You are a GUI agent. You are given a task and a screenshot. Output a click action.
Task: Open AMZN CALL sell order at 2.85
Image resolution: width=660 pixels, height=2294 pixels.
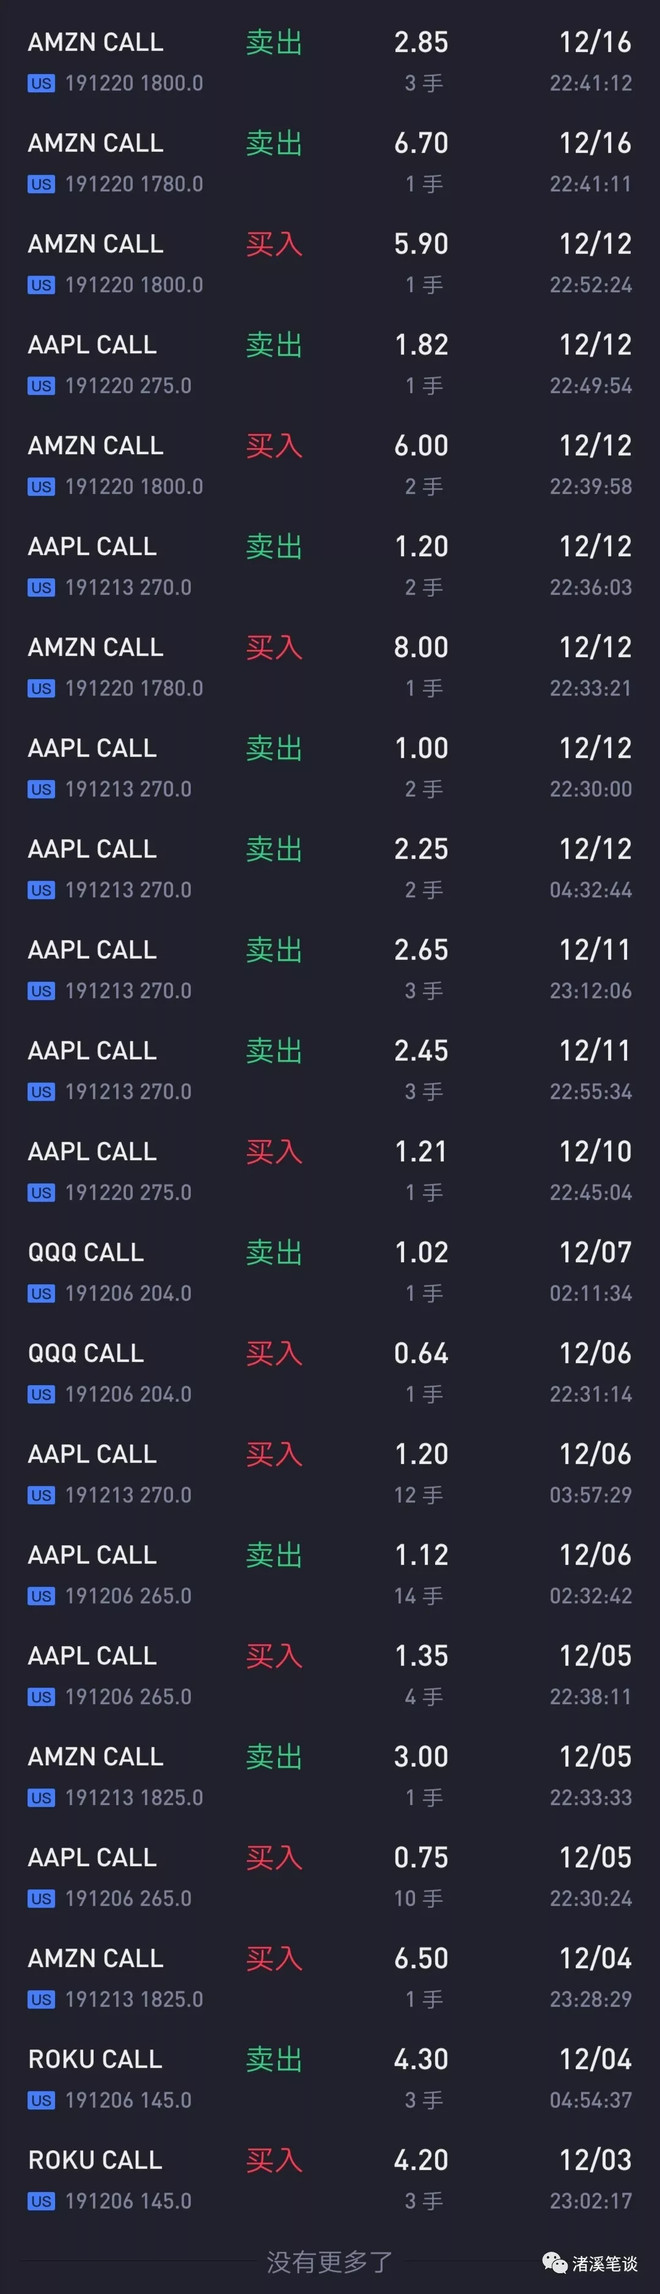330,60
